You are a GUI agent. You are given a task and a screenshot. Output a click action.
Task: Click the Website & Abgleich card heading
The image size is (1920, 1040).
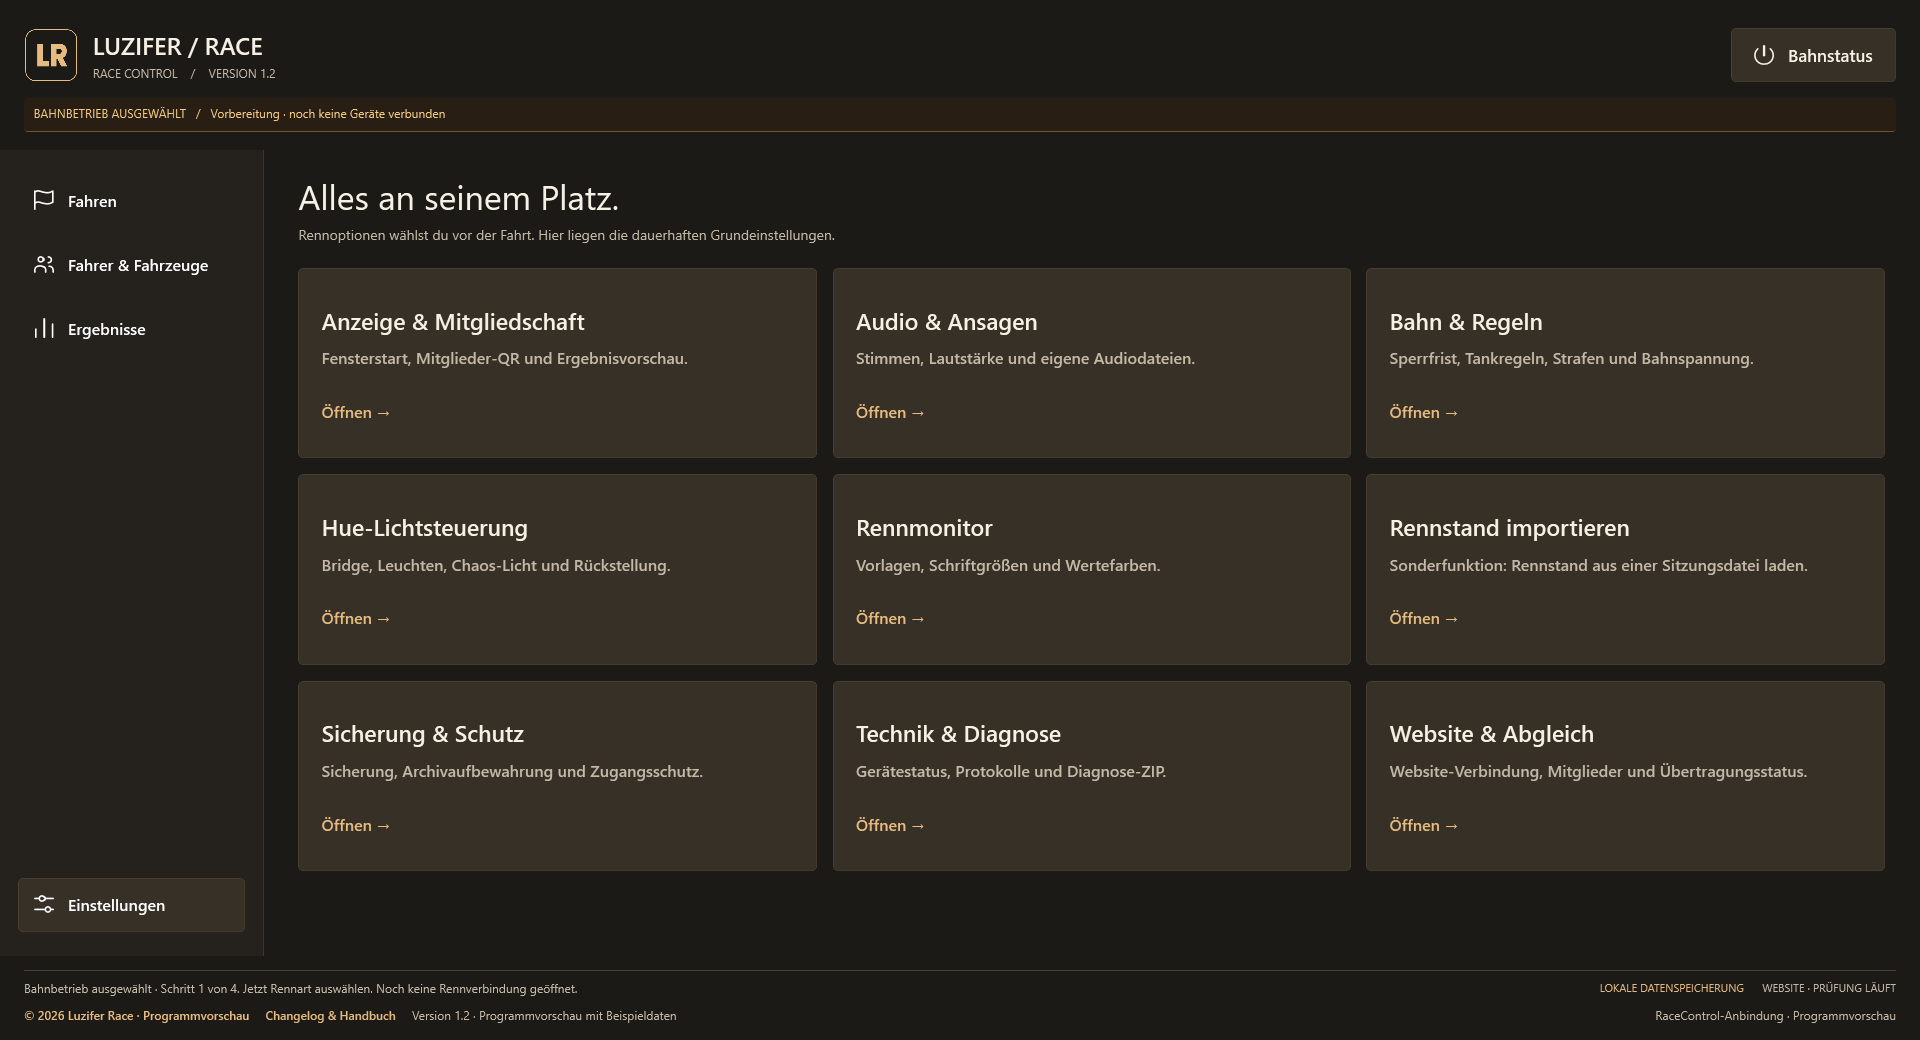pyautogui.click(x=1491, y=734)
